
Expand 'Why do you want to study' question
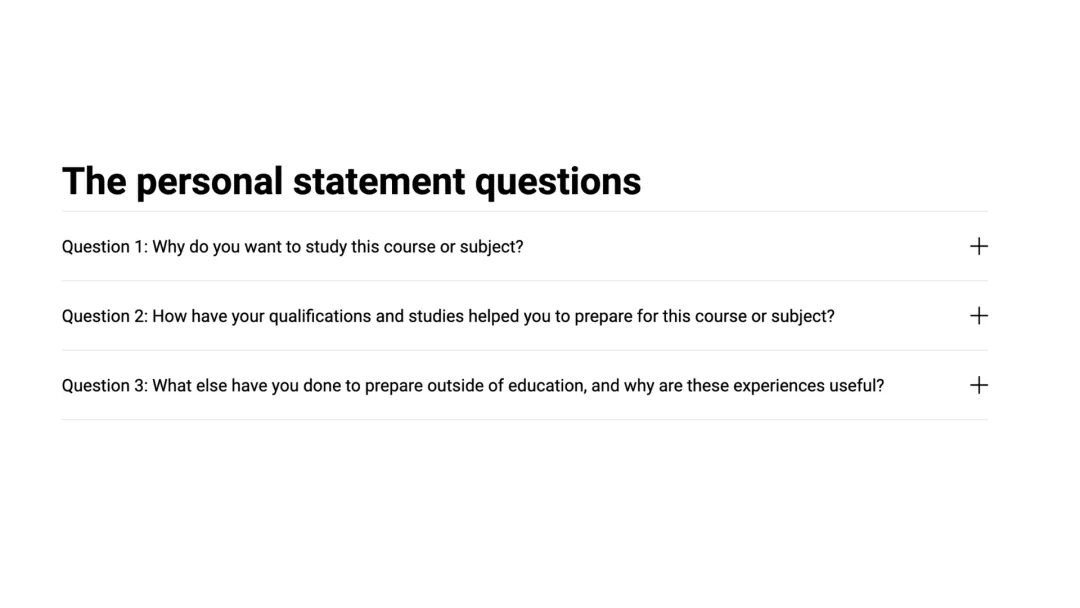(x=292, y=246)
